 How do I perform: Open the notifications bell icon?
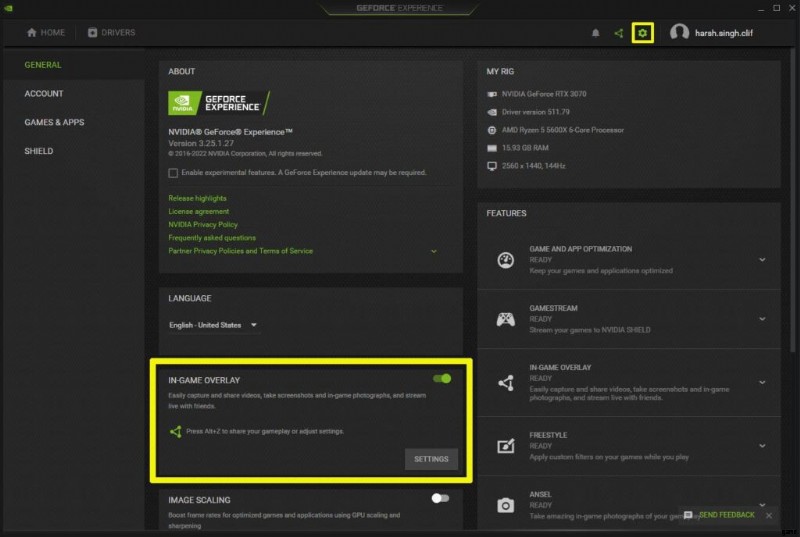(x=596, y=33)
